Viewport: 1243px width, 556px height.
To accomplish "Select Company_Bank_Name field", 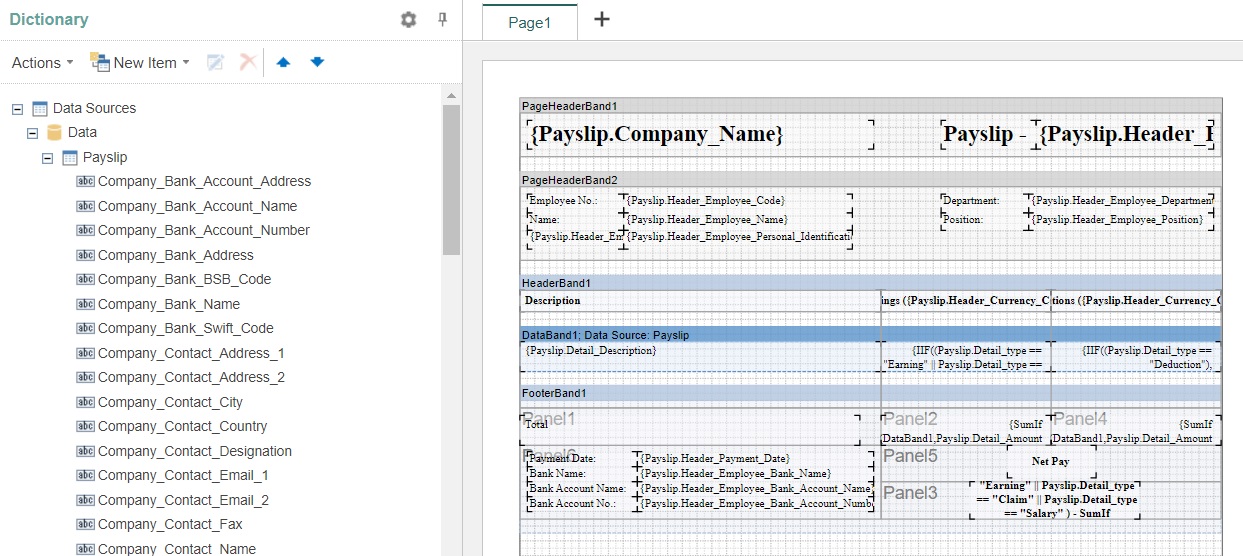I will [x=168, y=304].
